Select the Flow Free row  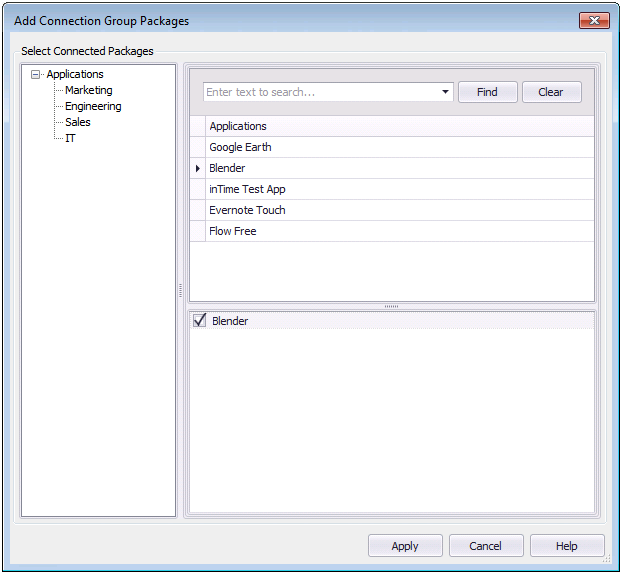coord(232,231)
